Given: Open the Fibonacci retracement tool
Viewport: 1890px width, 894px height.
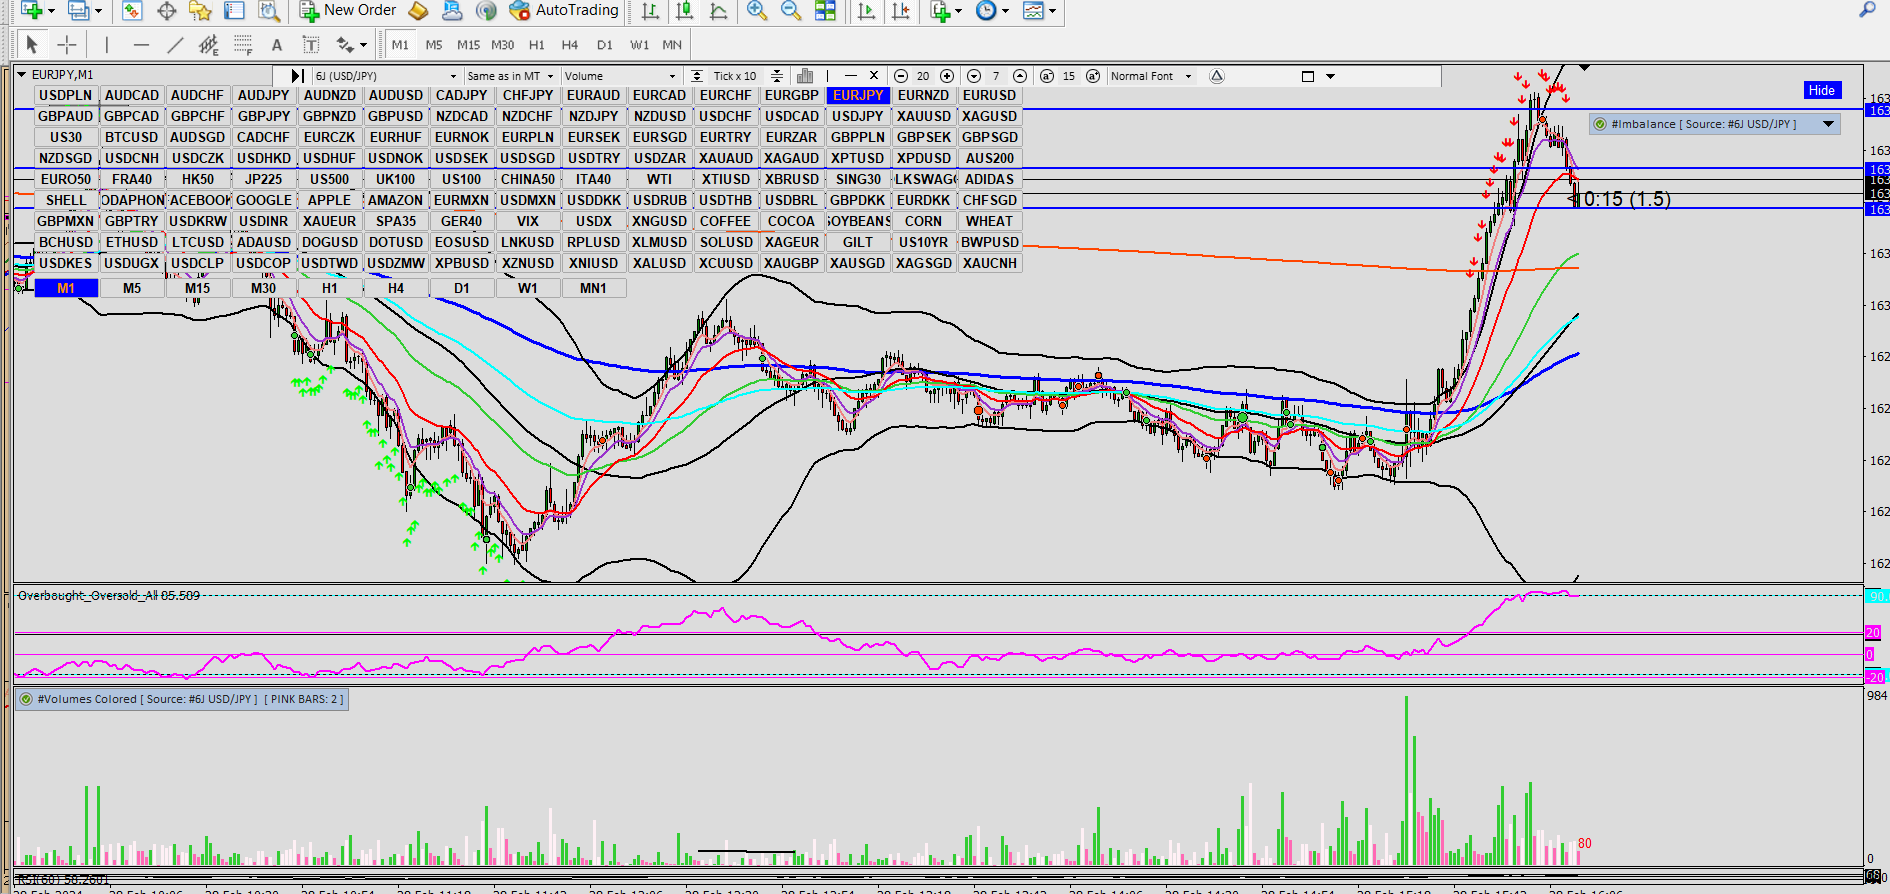Looking at the screenshot, I should click(243, 45).
